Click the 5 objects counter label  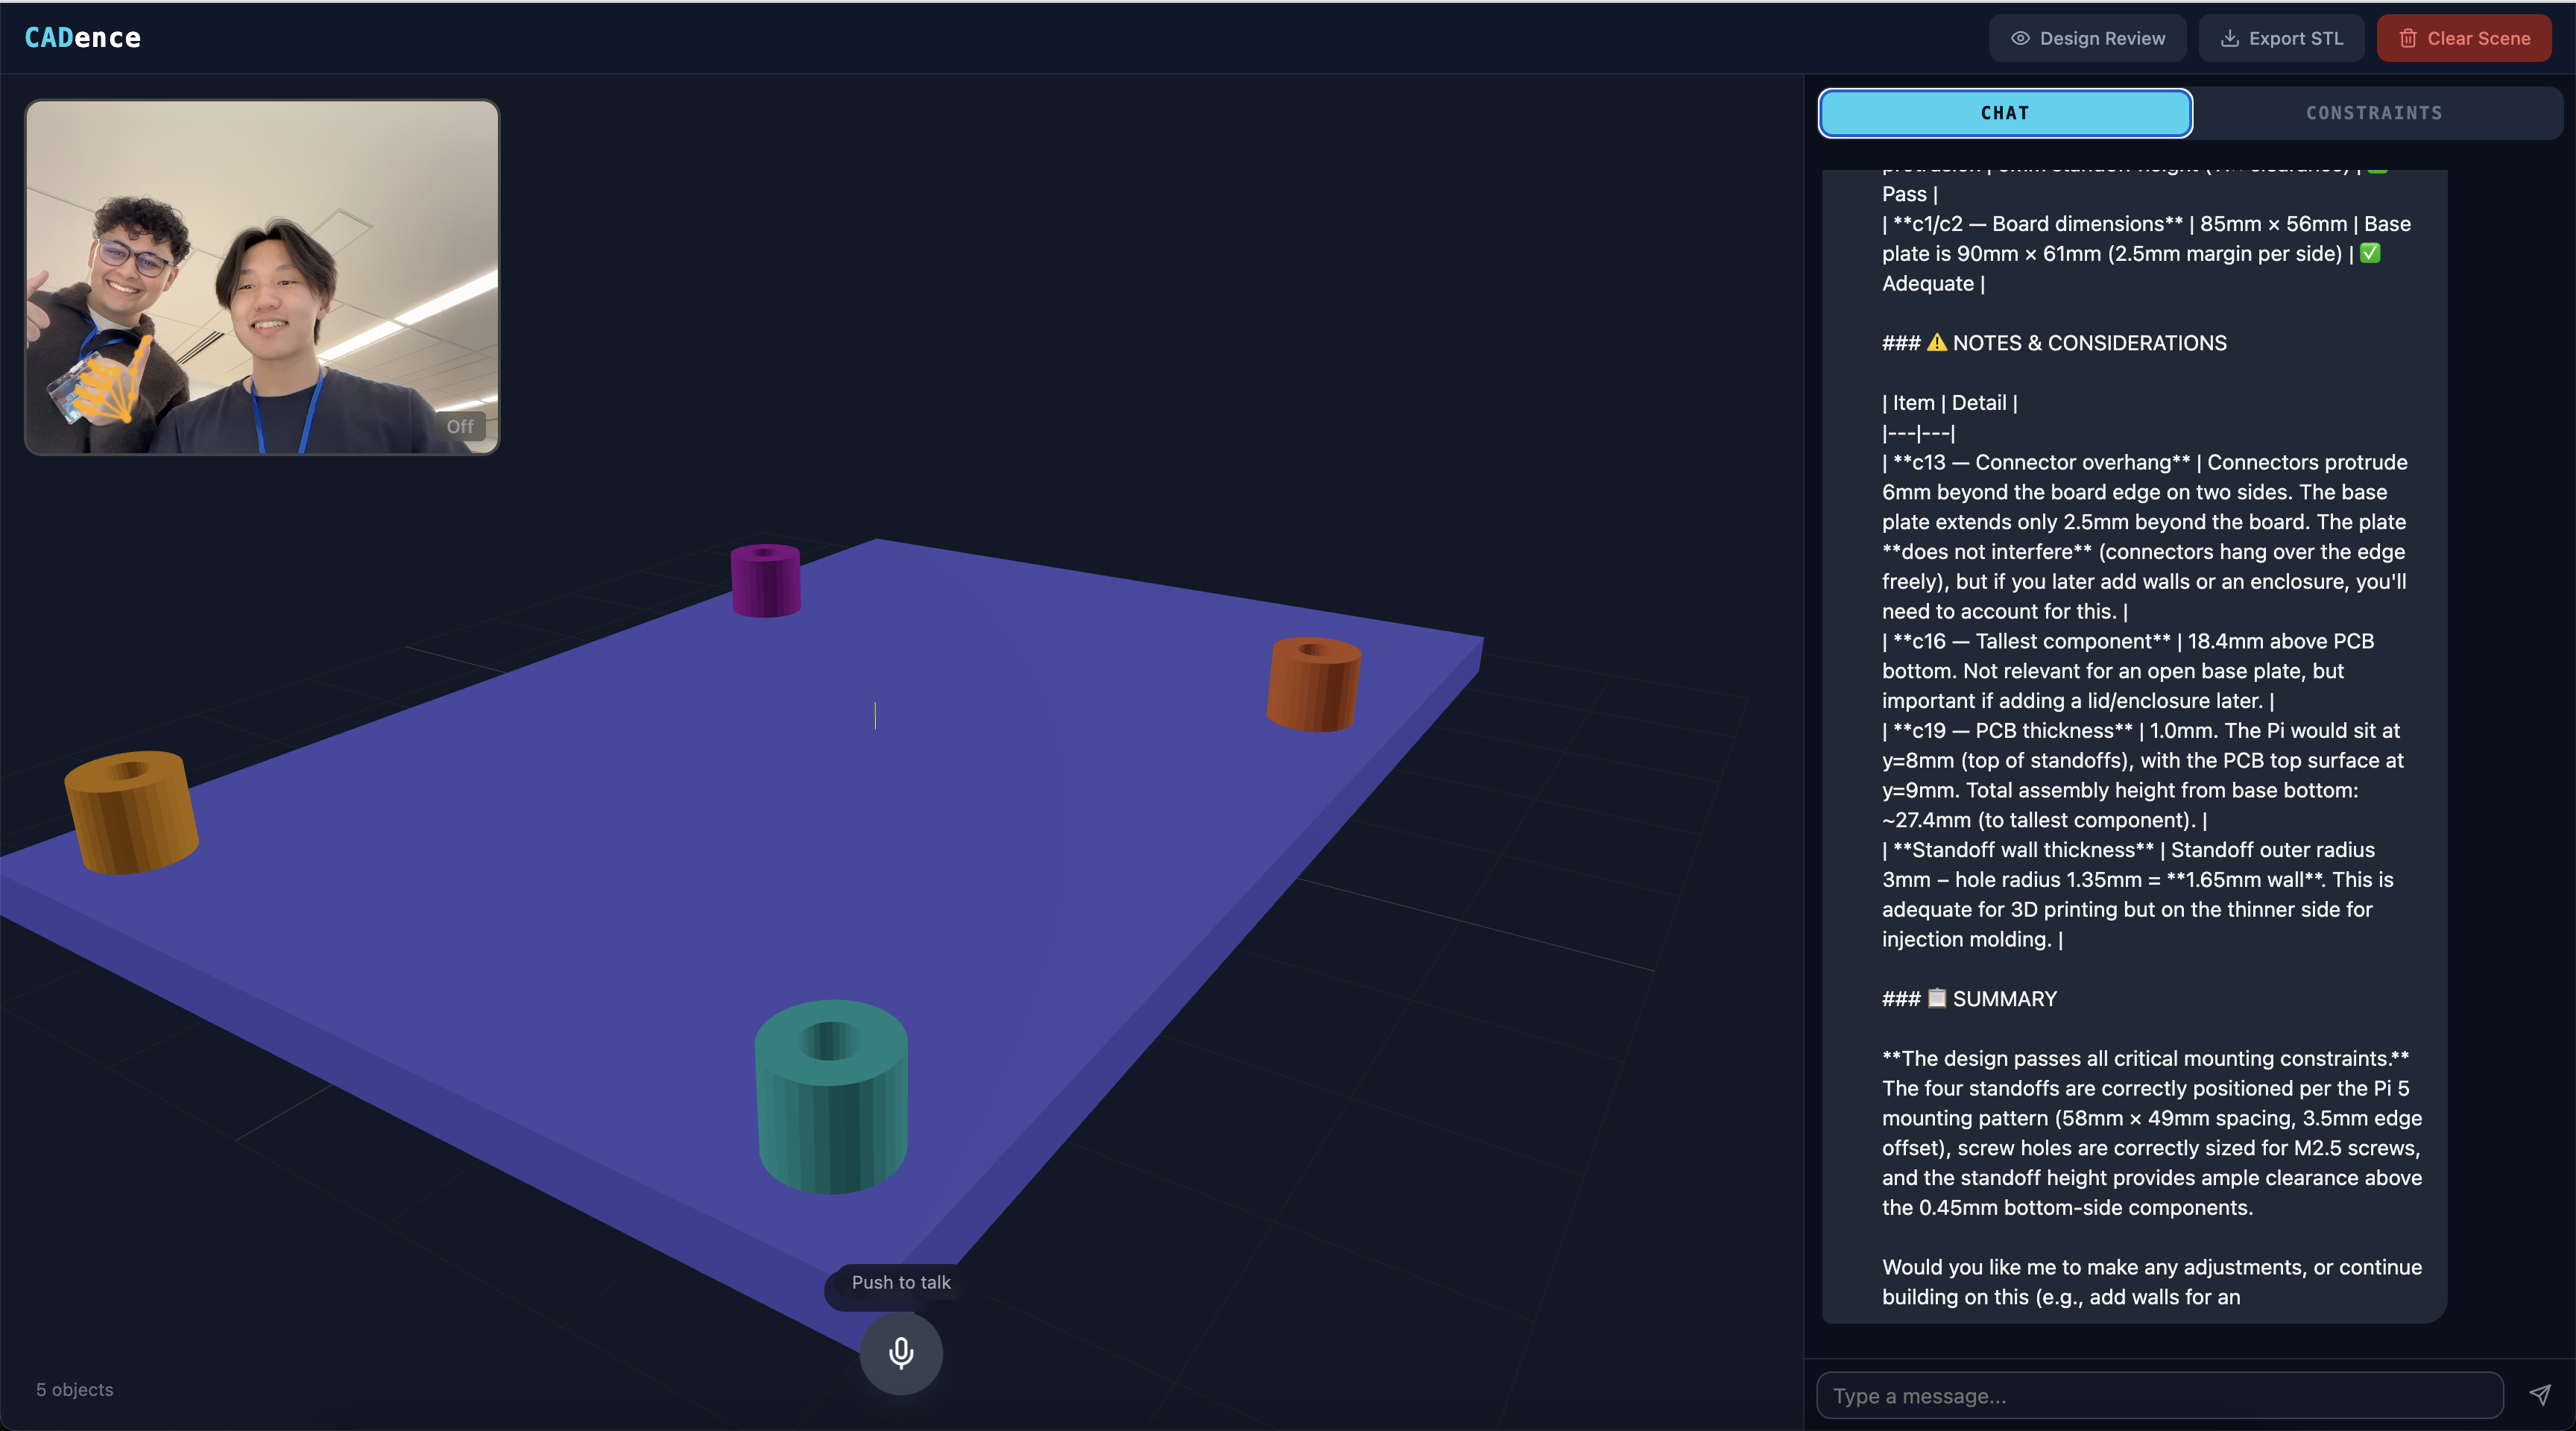click(x=75, y=1389)
